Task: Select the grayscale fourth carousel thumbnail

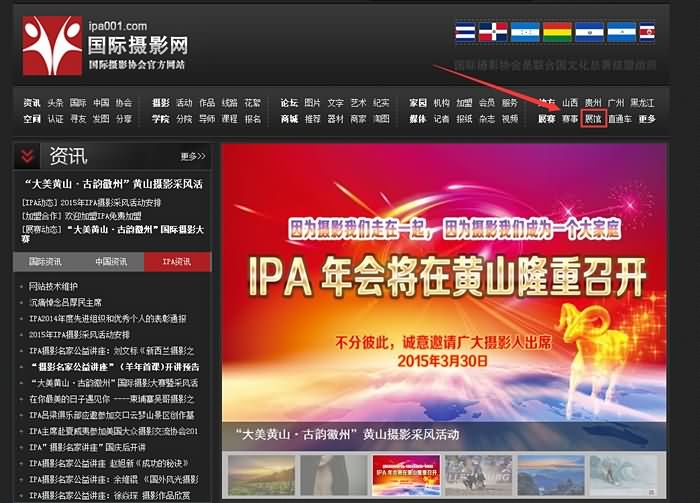Action: click(x=479, y=475)
